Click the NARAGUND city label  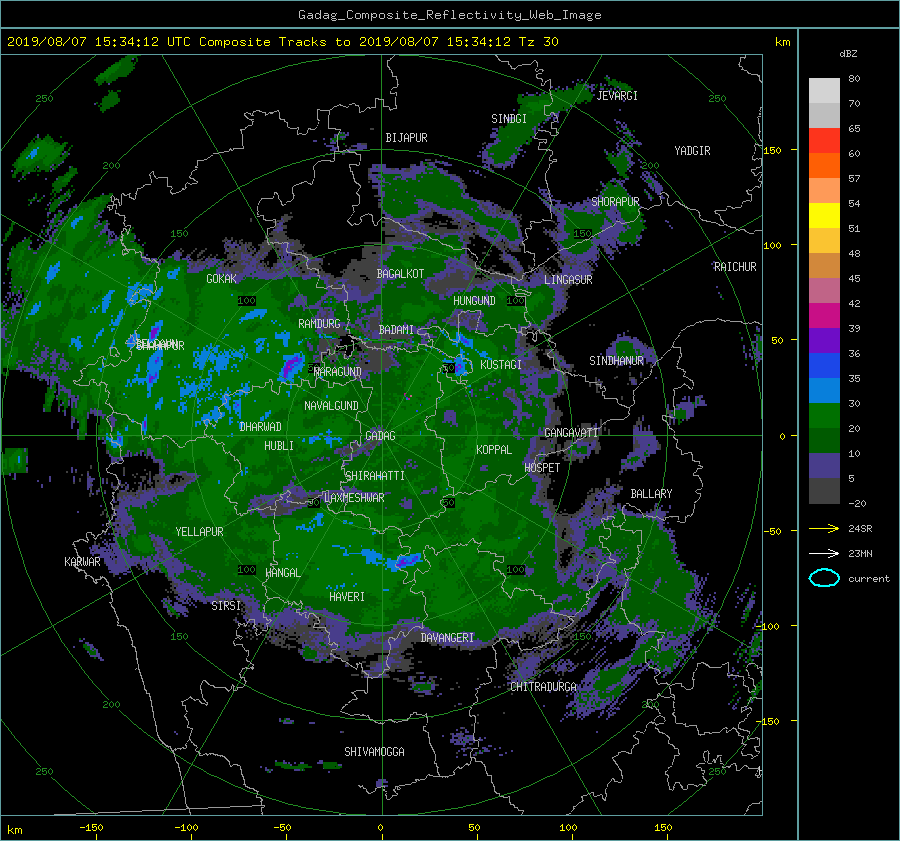click(338, 372)
